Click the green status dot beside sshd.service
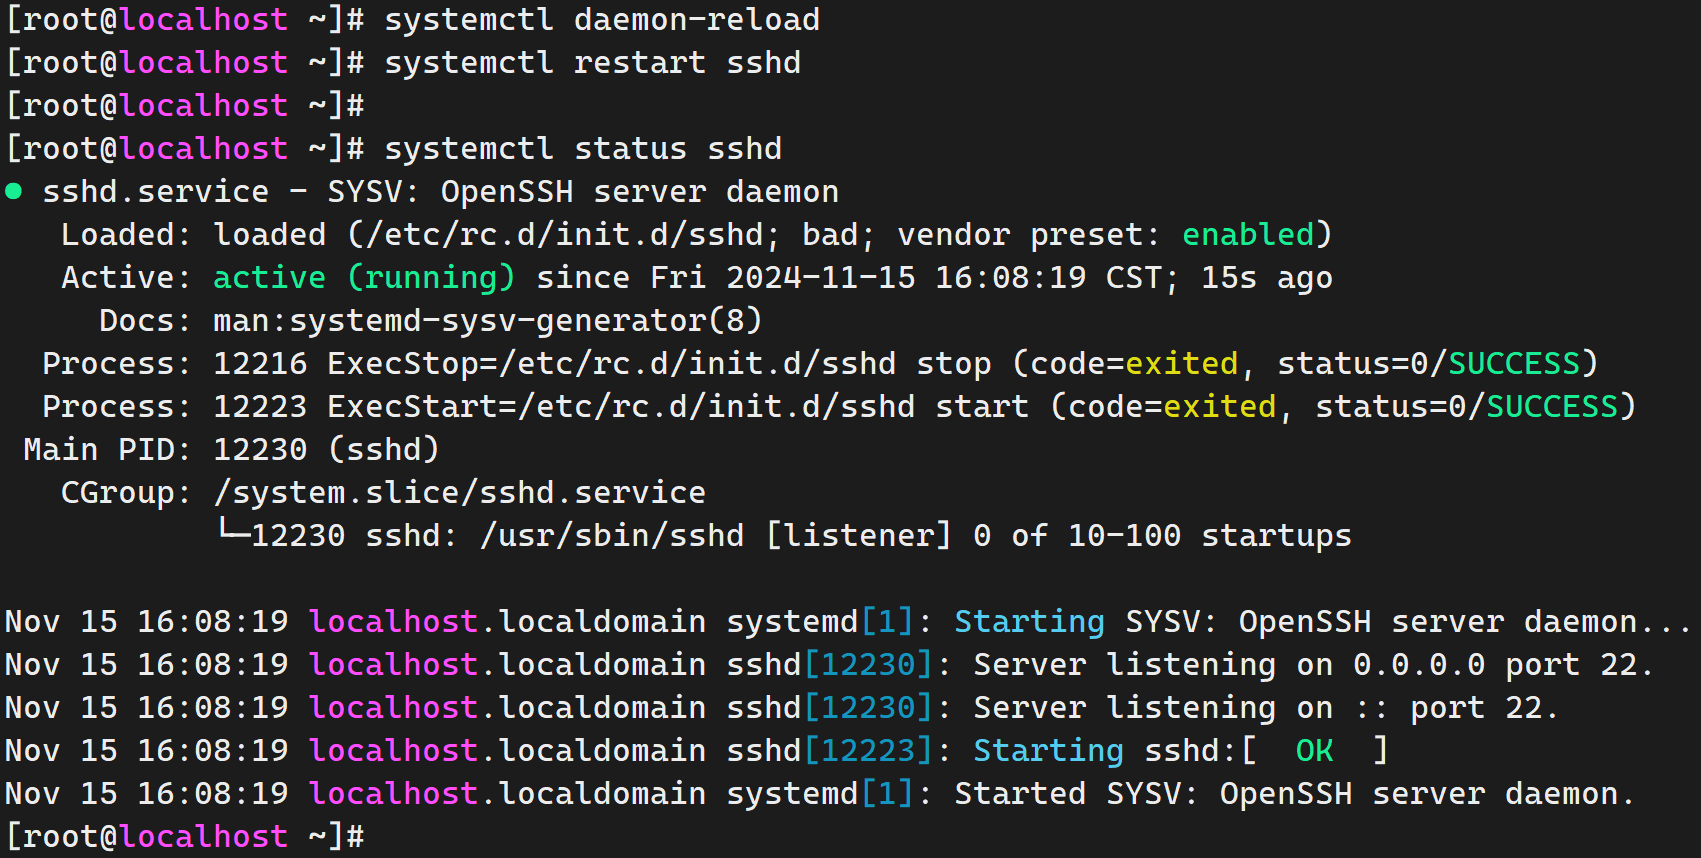This screenshot has height=858, width=1701. pyautogui.click(x=14, y=191)
